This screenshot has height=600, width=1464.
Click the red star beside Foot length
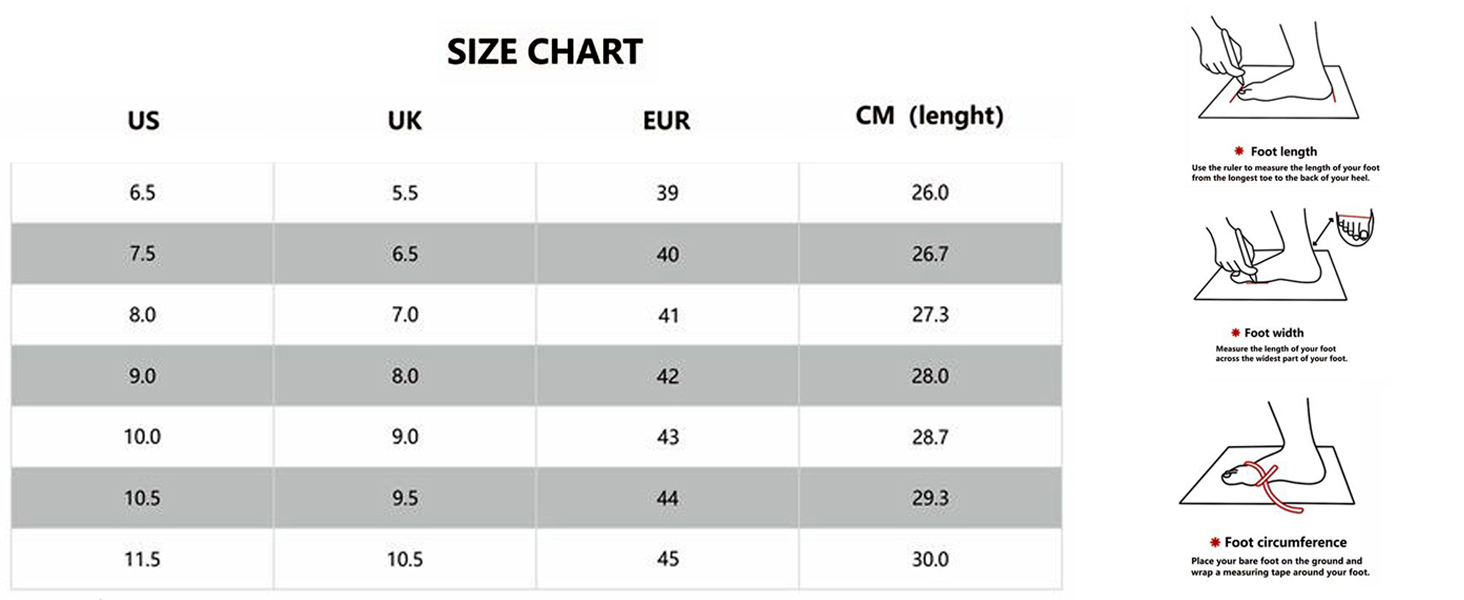[1238, 151]
